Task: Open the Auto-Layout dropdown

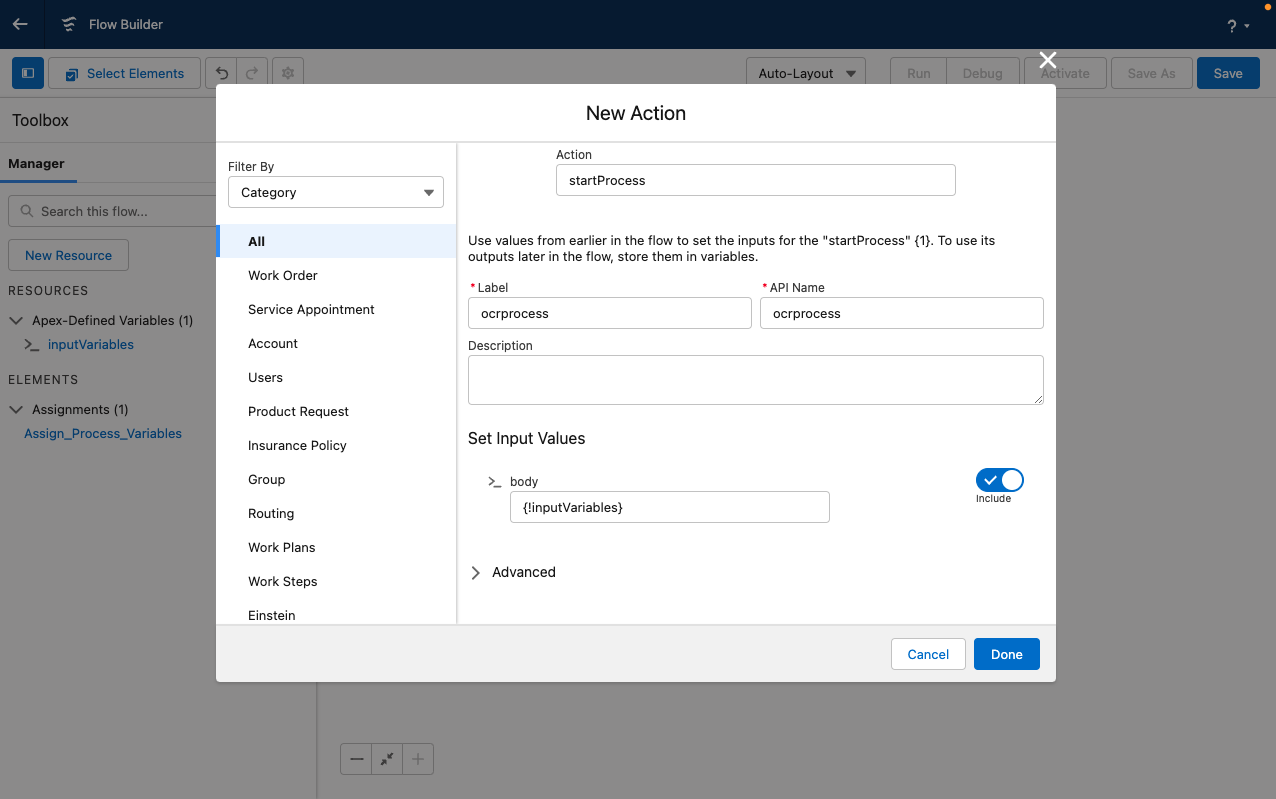Action: pyautogui.click(x=806, y=73)
